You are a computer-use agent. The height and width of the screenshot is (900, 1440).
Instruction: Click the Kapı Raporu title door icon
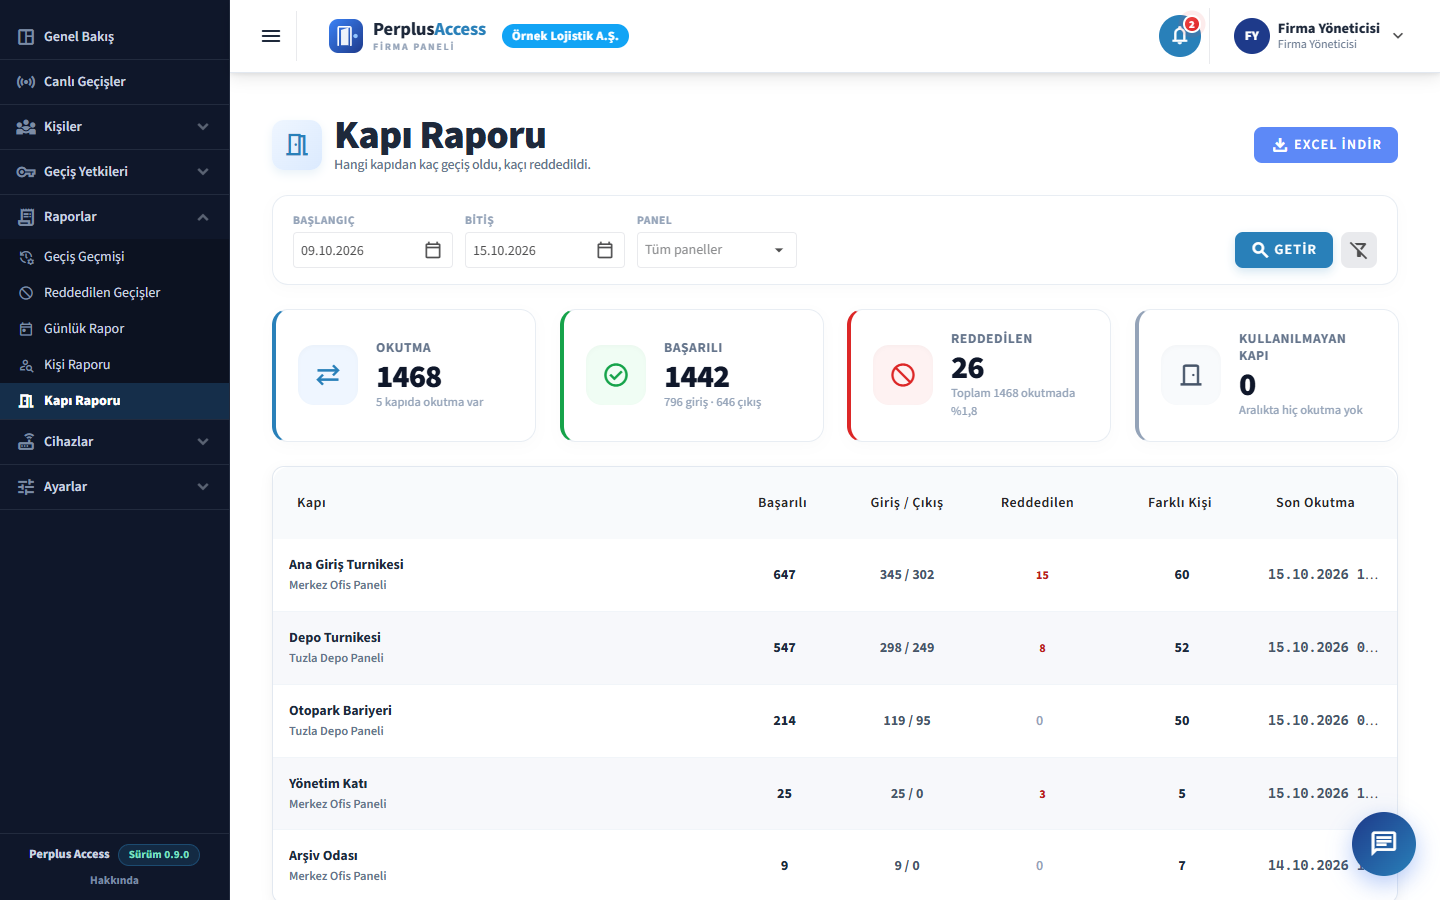[297, 145]
